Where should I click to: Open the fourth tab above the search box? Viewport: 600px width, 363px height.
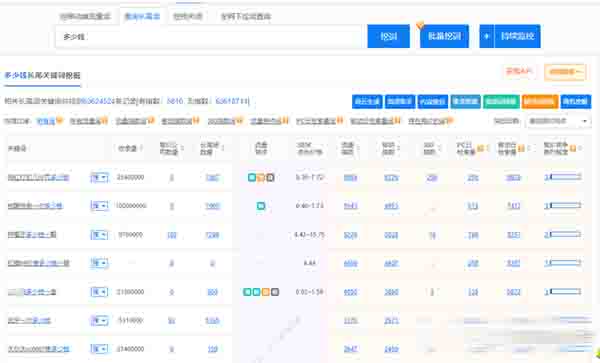pos(246,16)
